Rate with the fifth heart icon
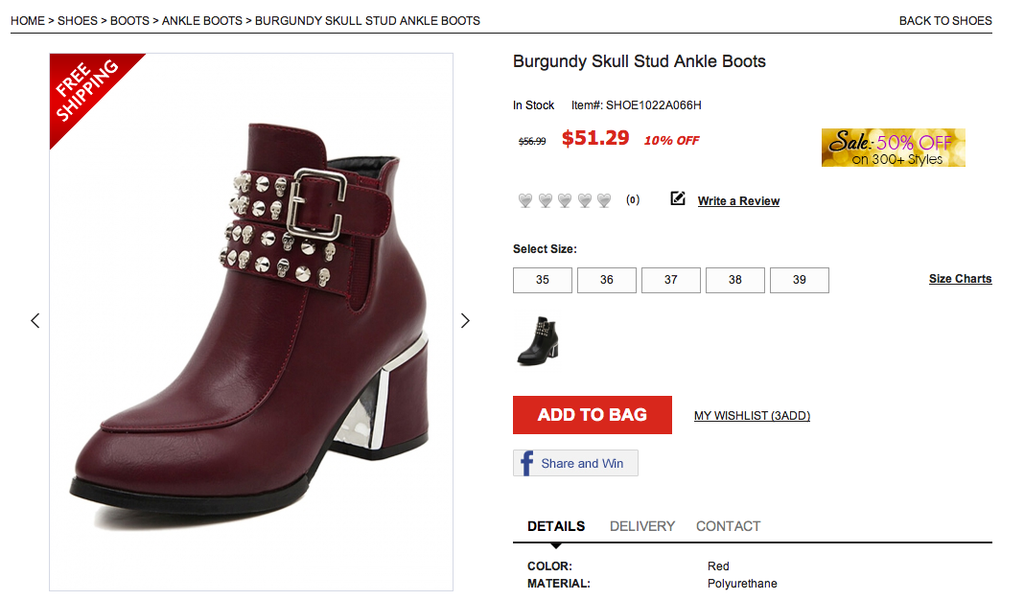The height and width of the screenshot is (600, 1024). pos(604,200)
